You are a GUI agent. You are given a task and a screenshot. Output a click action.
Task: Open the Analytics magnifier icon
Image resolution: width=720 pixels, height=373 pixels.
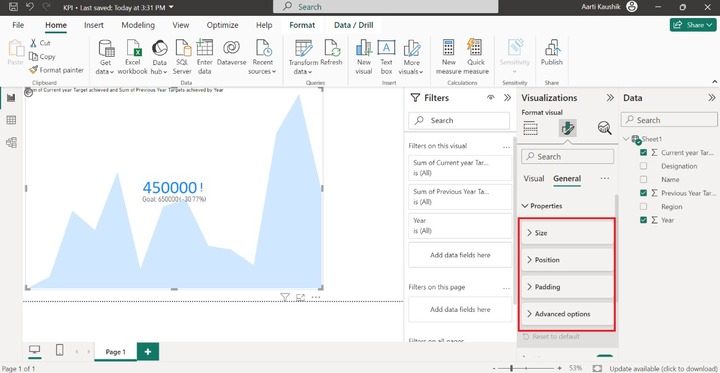coord(604,129)
